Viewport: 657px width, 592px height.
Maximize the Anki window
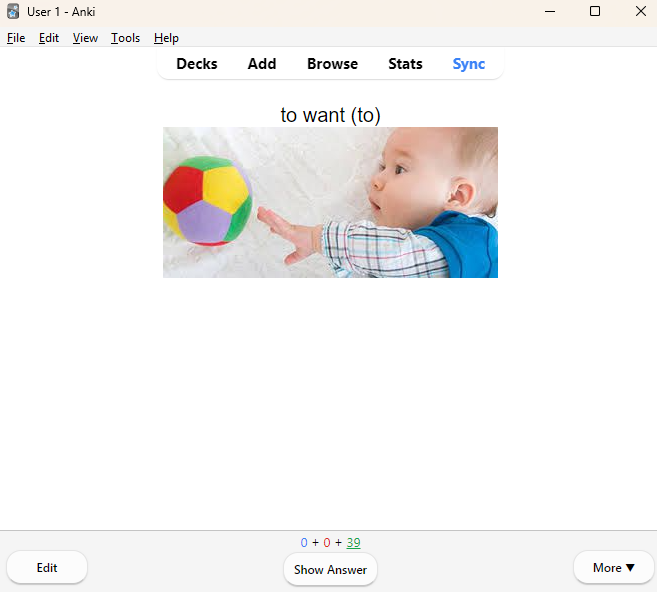(x=595, y=12)
